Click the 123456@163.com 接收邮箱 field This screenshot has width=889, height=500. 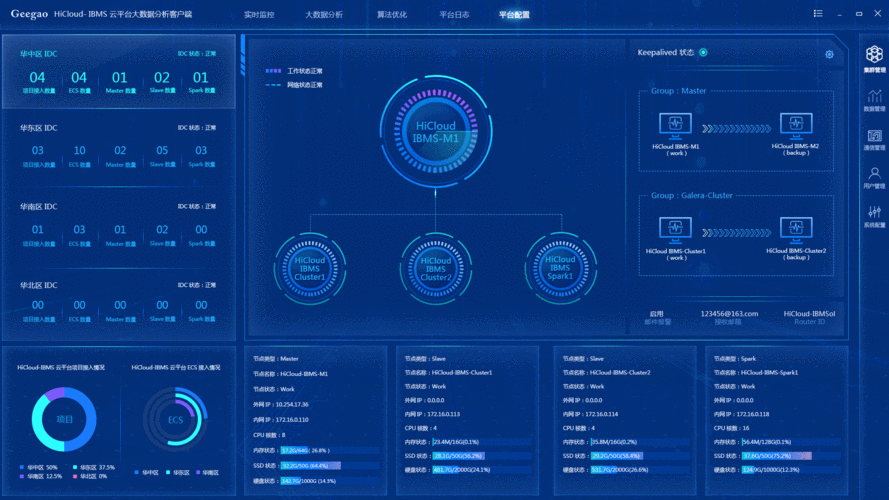tap(729, 317)
